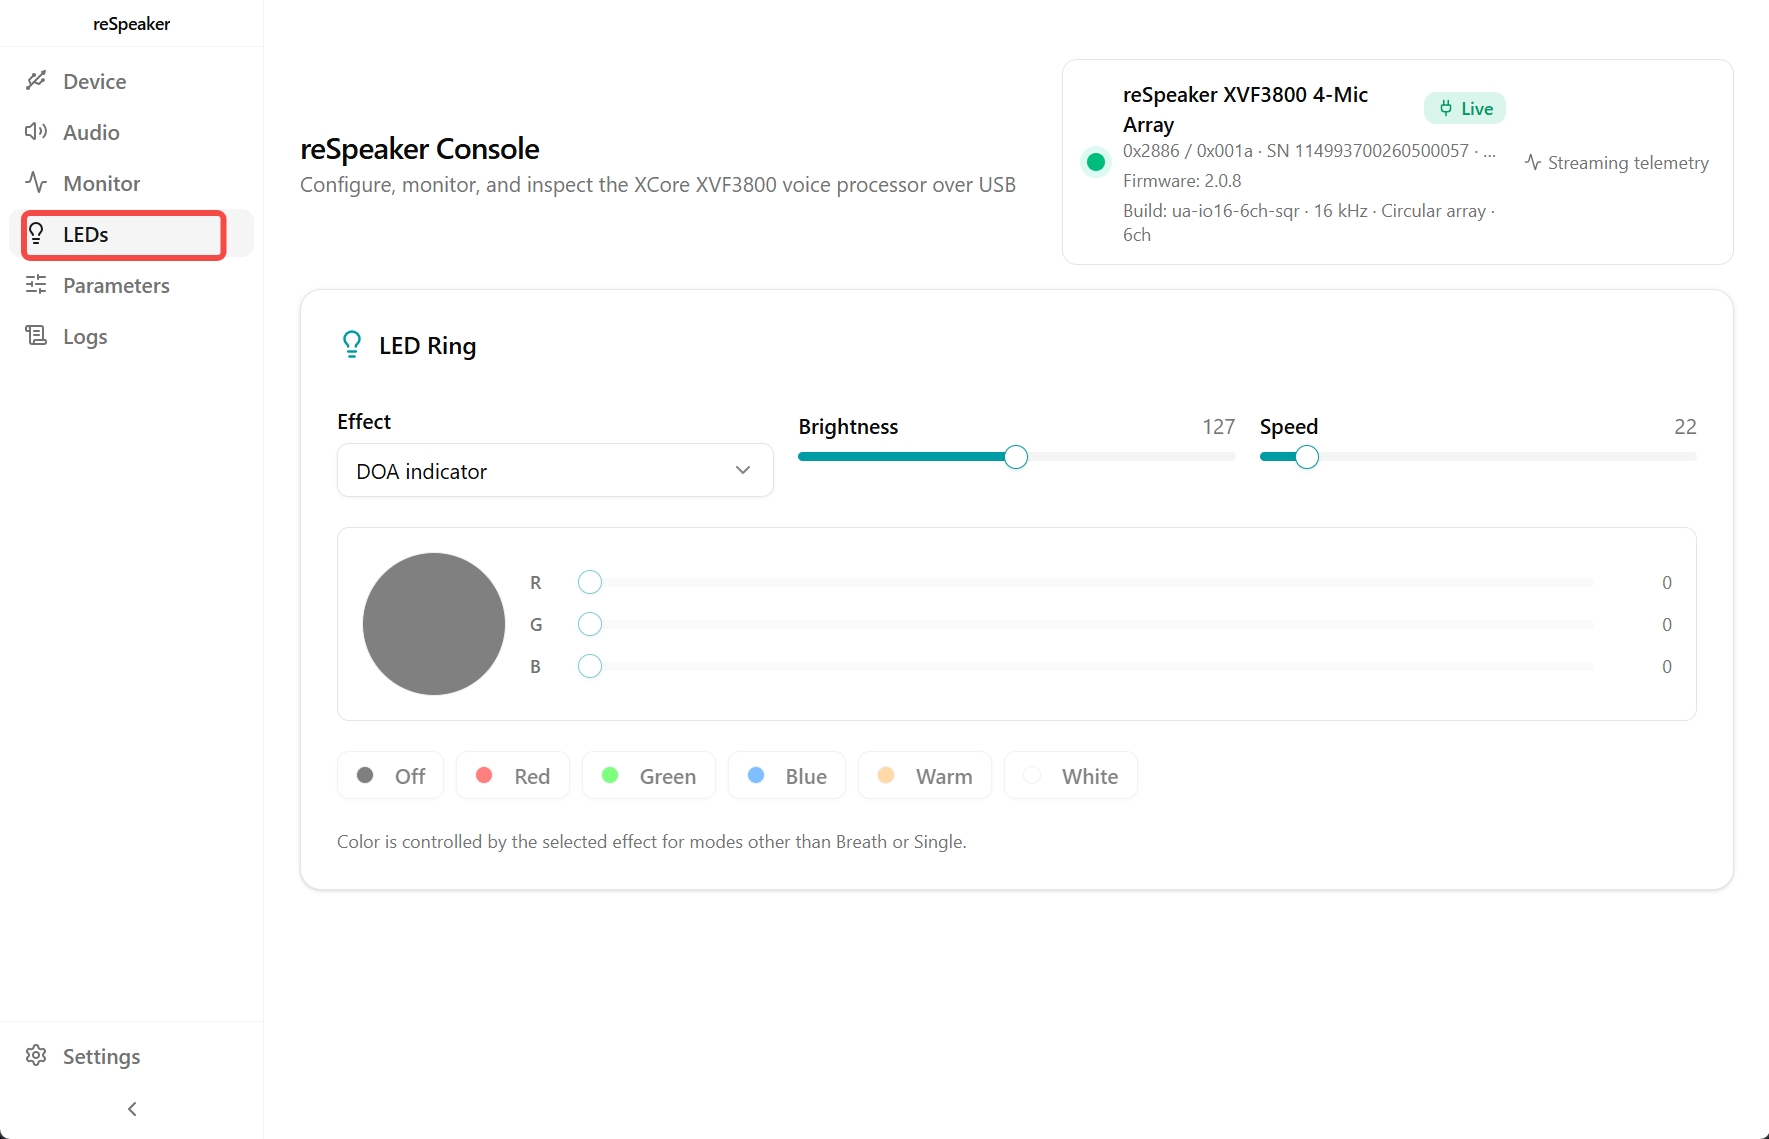
Task: Select the Audio speaker icon
Action: coord(36,132)
